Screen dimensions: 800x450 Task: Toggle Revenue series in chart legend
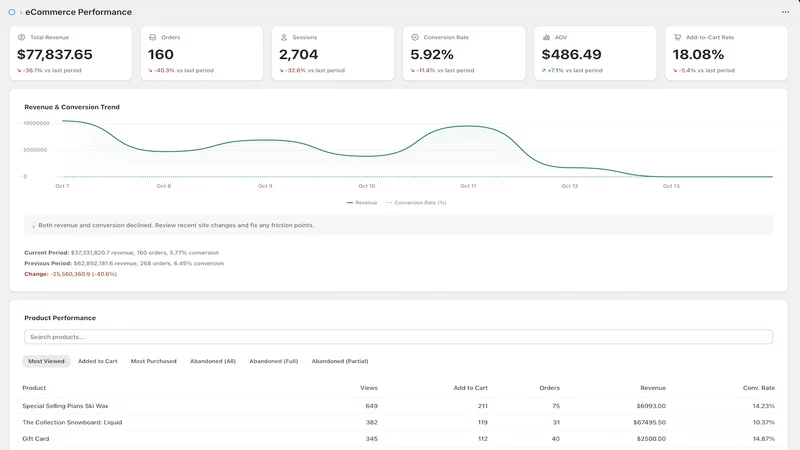(362, 203)
